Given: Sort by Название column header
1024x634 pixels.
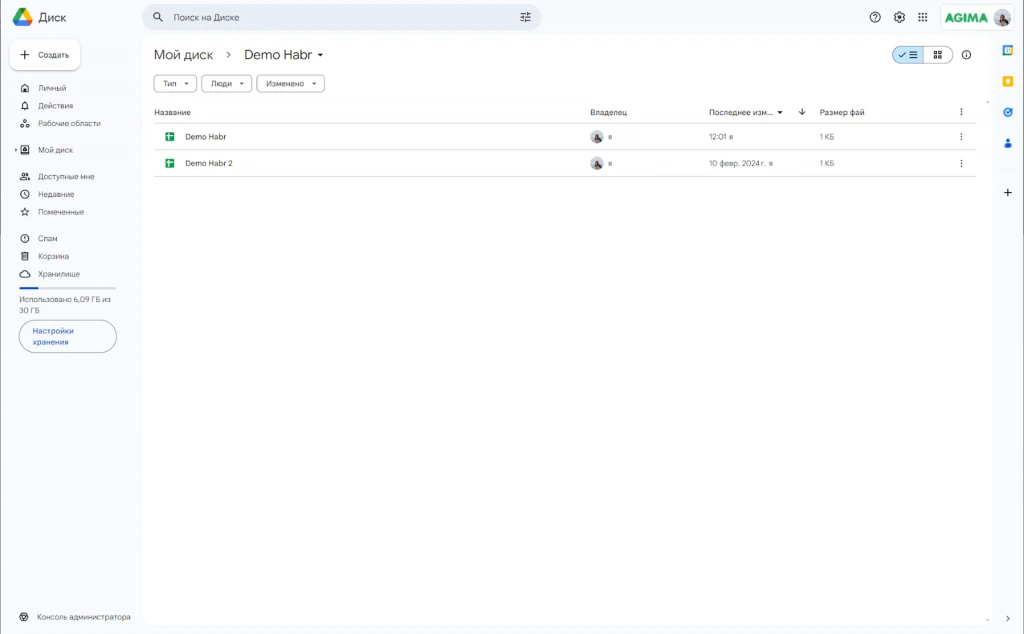Looking at the screenshot, I should [x=172, y=112].
